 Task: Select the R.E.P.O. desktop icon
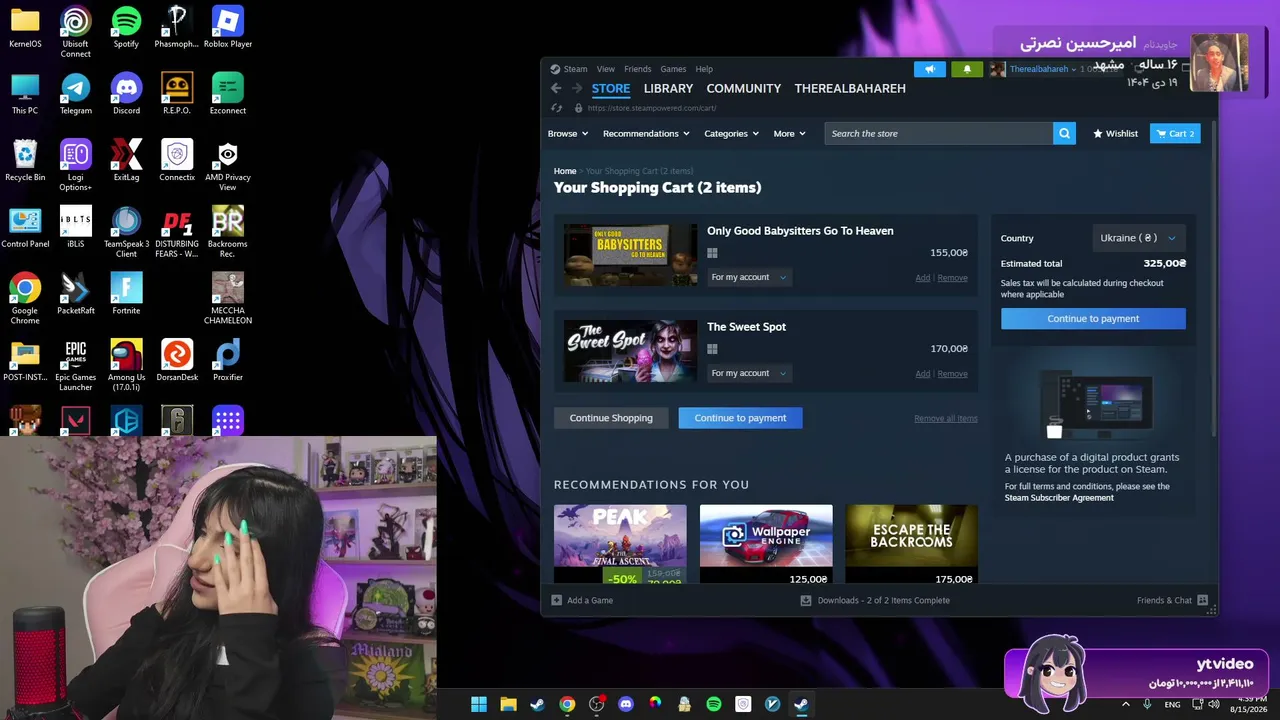tap(177, 94)
